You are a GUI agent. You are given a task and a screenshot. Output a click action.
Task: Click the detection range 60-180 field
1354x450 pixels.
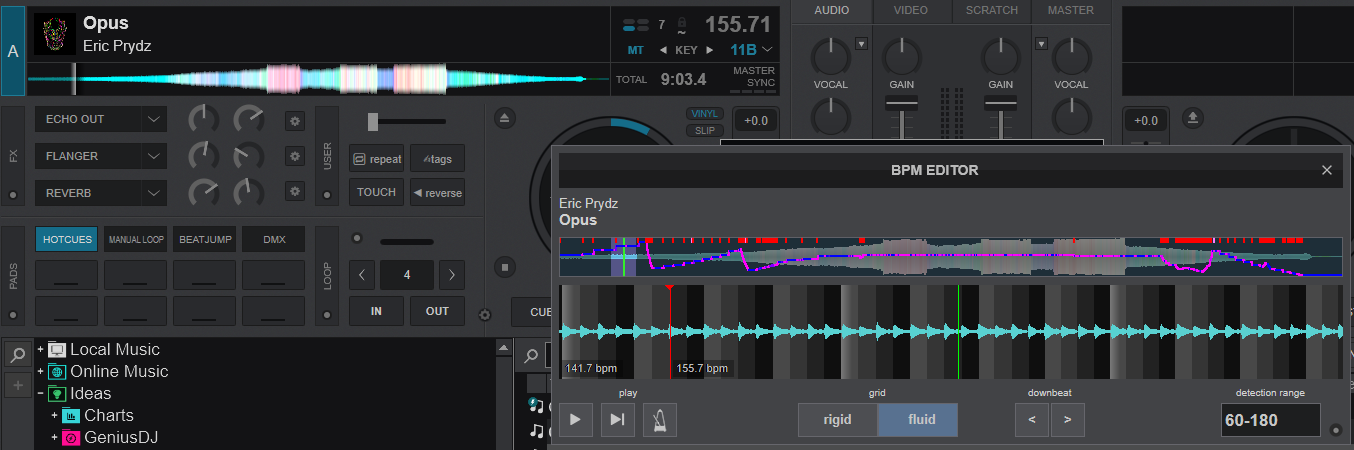pos(1269,420)
